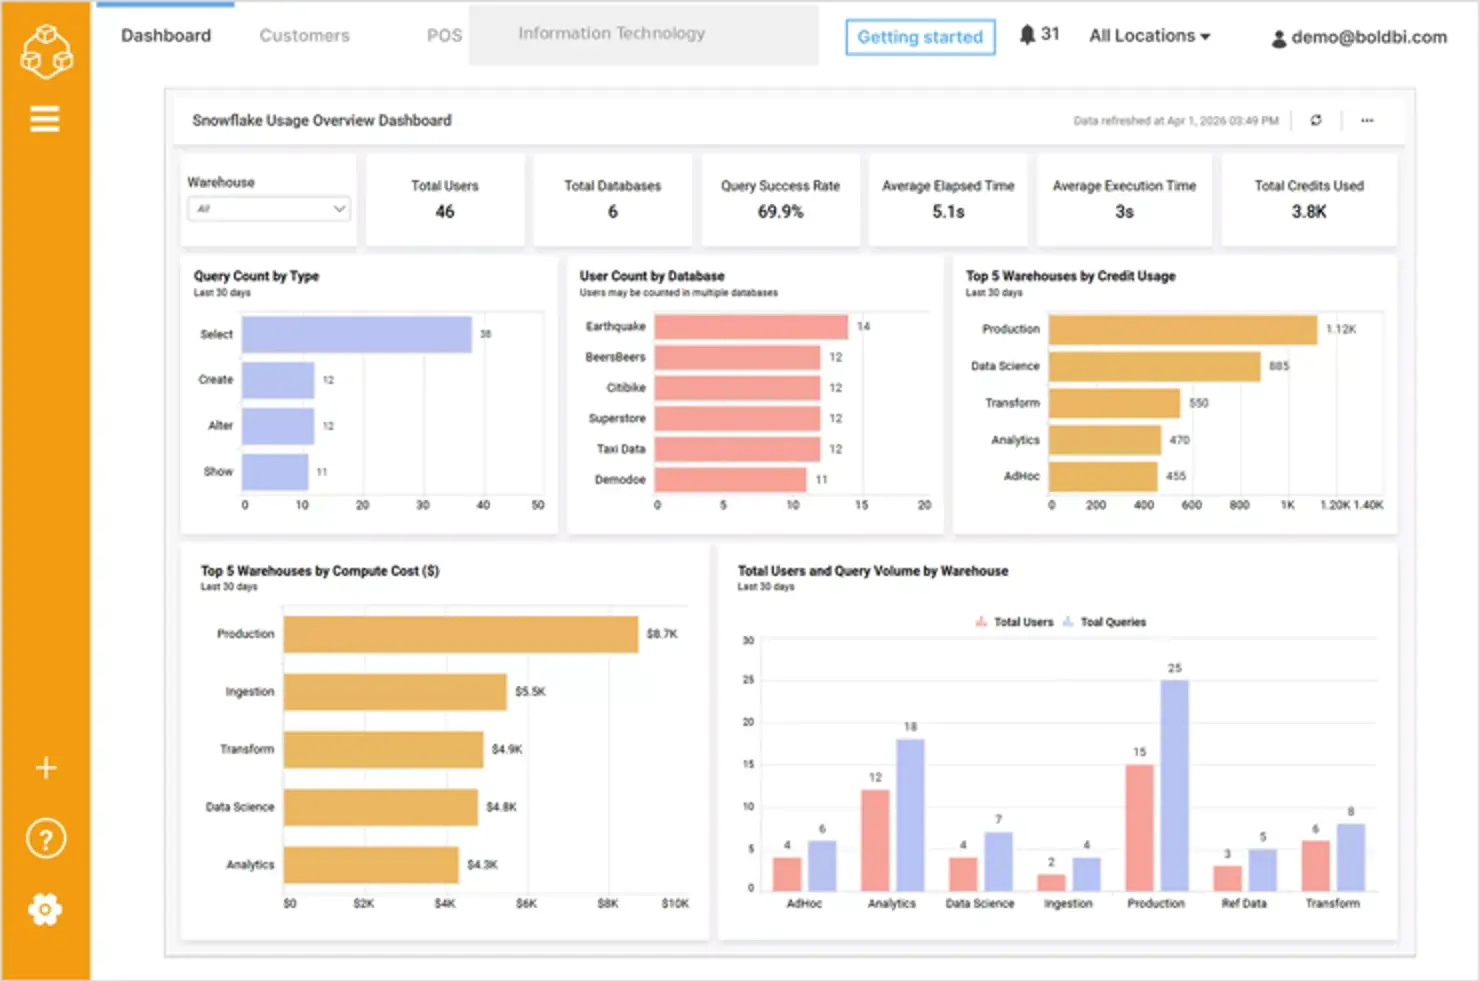Click the app logo in the orange sidebar

46,50
